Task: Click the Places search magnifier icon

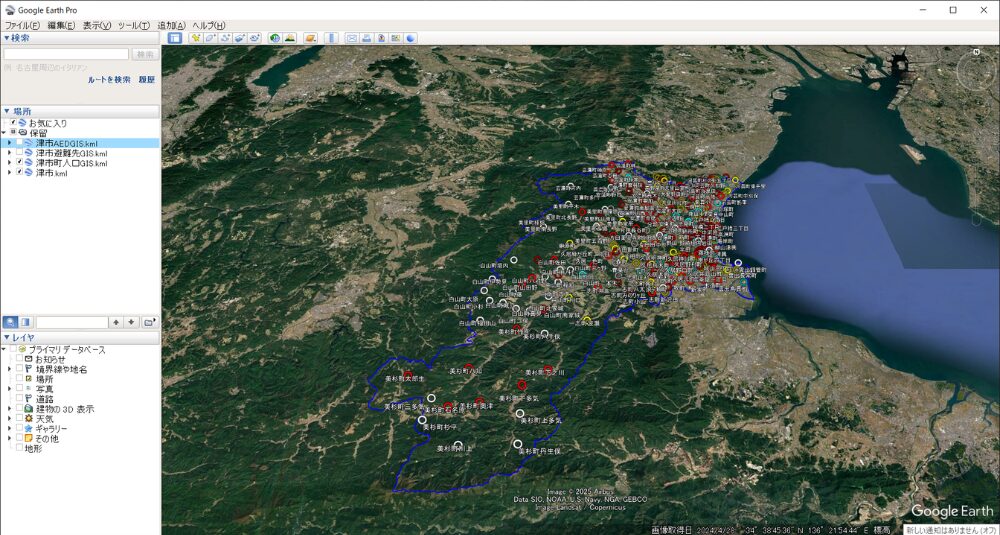Action: [10, 322]
